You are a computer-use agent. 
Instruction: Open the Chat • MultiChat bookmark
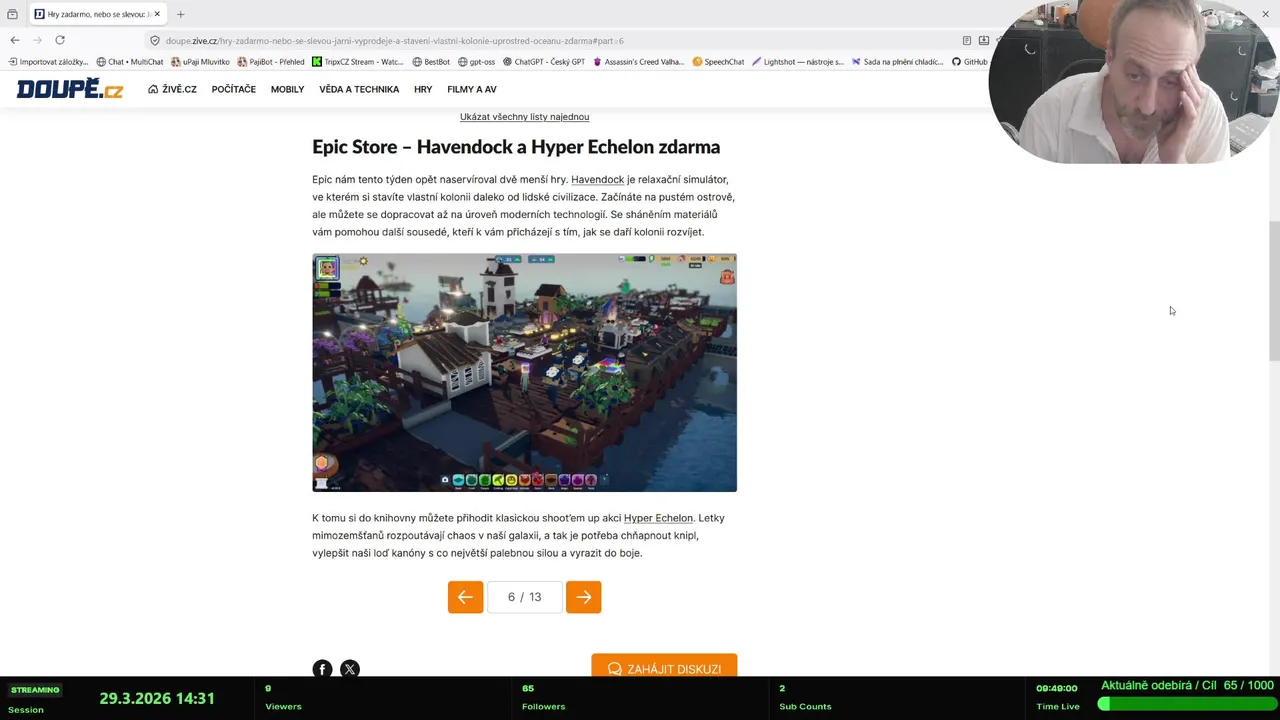click(x=130, y=62)
